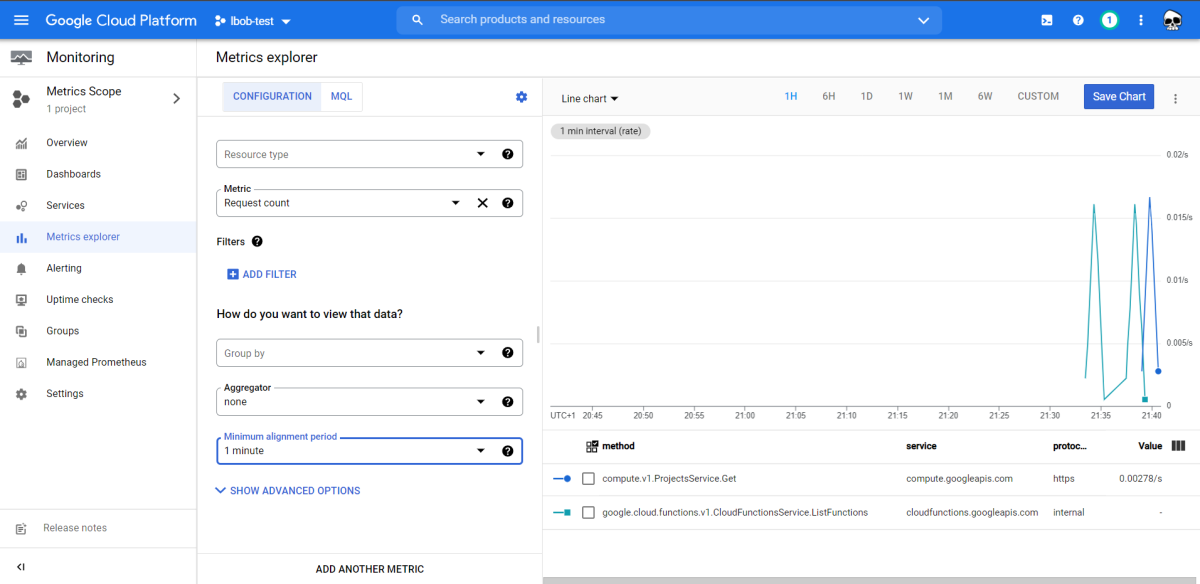Open Managed Prometheus from the sidebar
1200x584 pixels.
point(97,361)
